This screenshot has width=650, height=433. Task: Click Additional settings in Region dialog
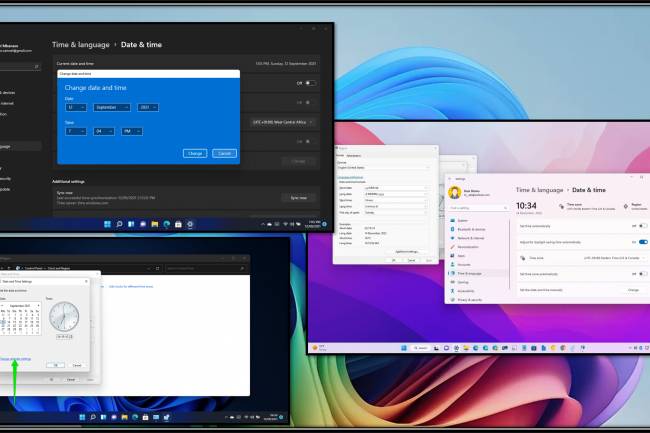coord(407,252)
